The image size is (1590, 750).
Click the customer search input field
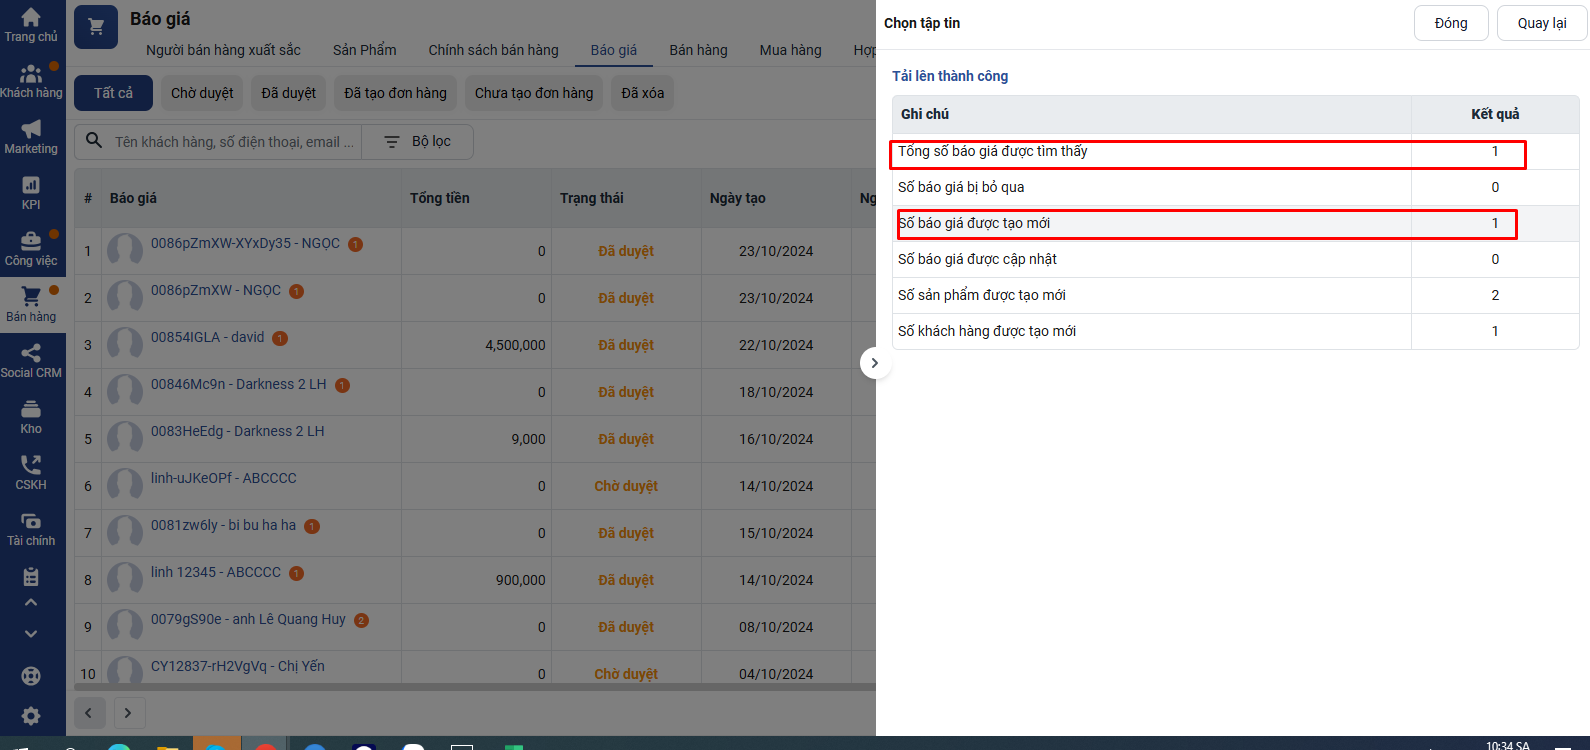[x=234, y=142]
